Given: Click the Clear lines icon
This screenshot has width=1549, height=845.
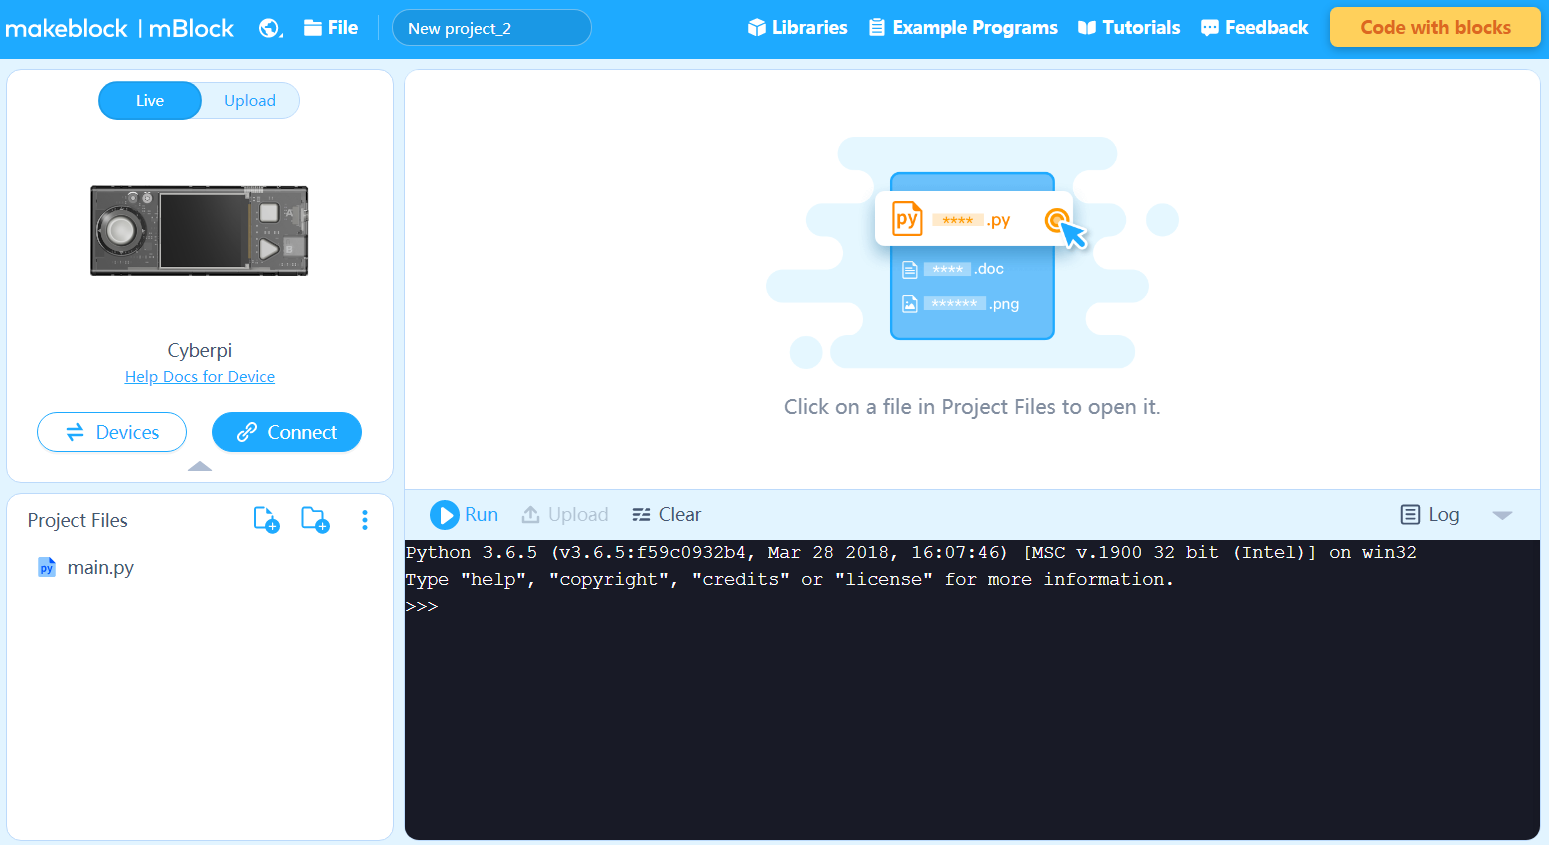Looking at the screenshot, I should tap(642, 515).
